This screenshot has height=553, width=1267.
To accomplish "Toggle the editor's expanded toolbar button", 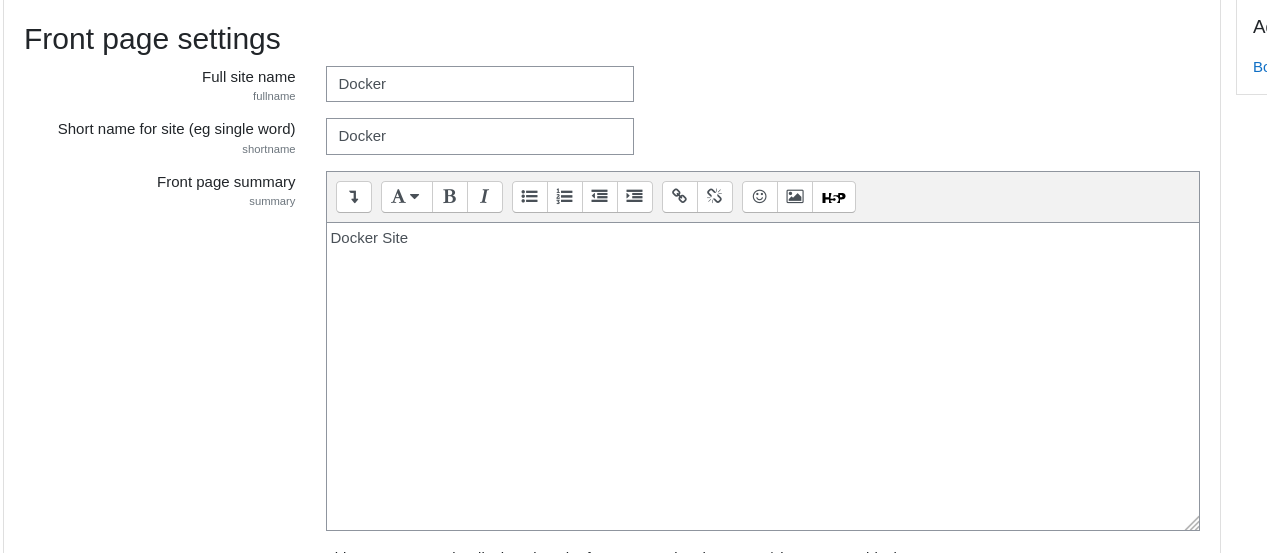I will click(354, 197).
